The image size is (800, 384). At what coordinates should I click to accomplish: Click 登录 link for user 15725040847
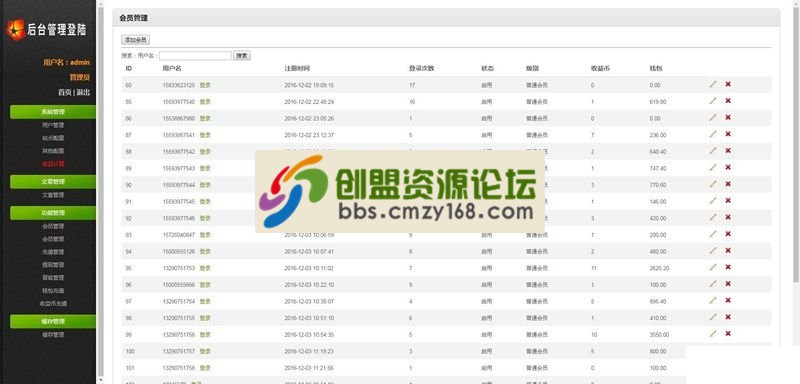pos(205,235)
